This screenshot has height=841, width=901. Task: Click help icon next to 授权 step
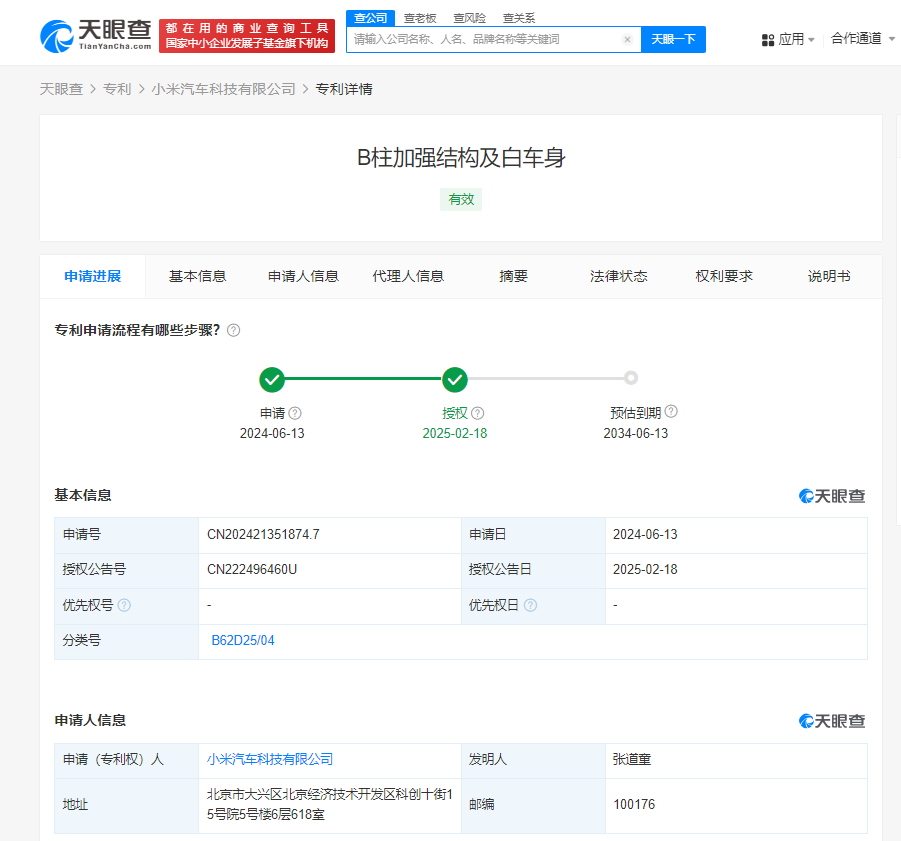click(x=478, y=413)
